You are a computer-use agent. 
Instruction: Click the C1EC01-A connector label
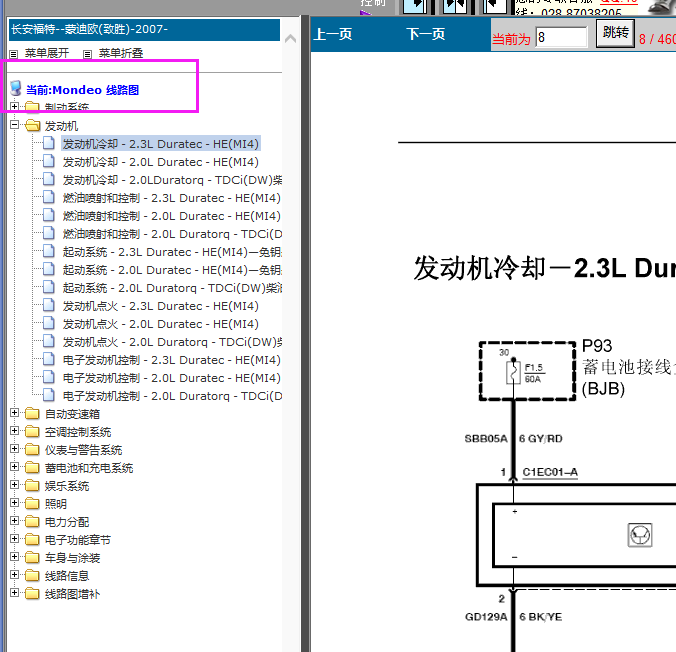coord(550,472)
